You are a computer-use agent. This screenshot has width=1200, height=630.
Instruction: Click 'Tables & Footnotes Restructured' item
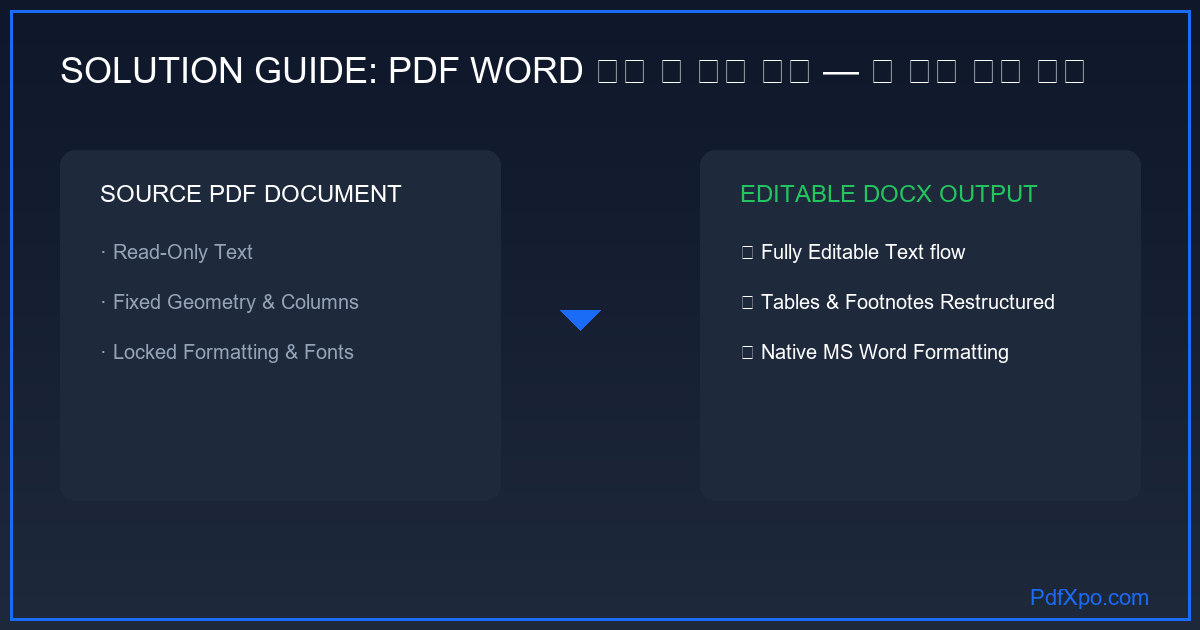(x=898, y=302)
